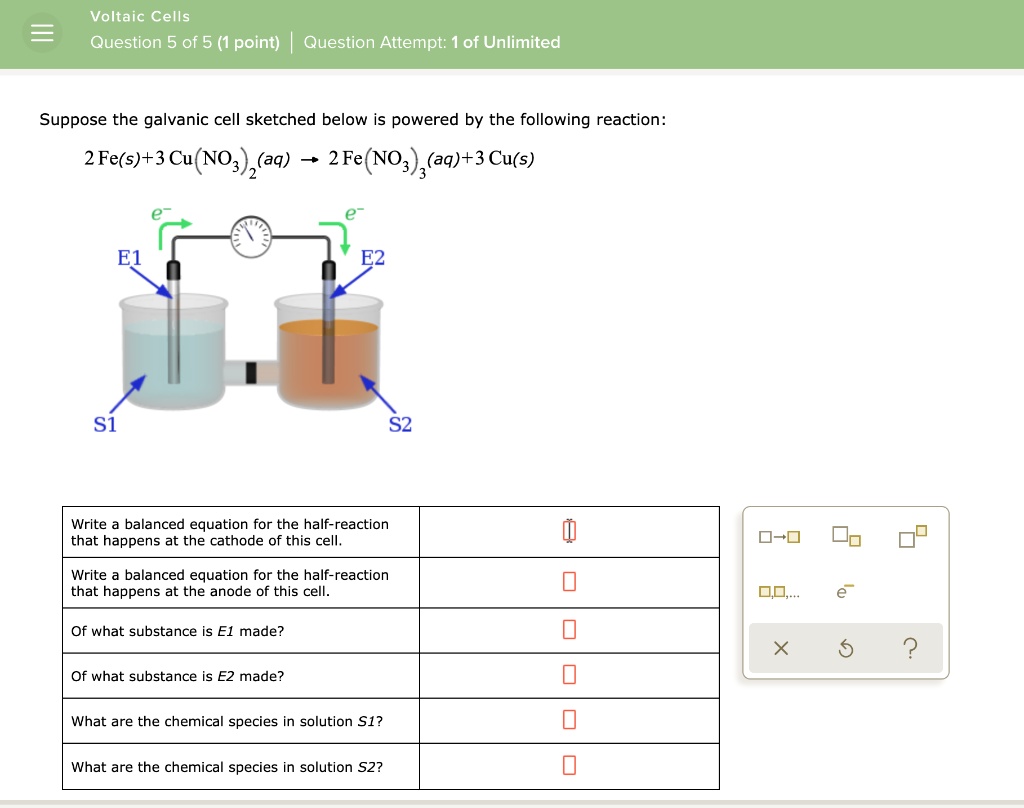Click the cathode half-reaction answer field
1024x808 pixels.
coord(569,531)
